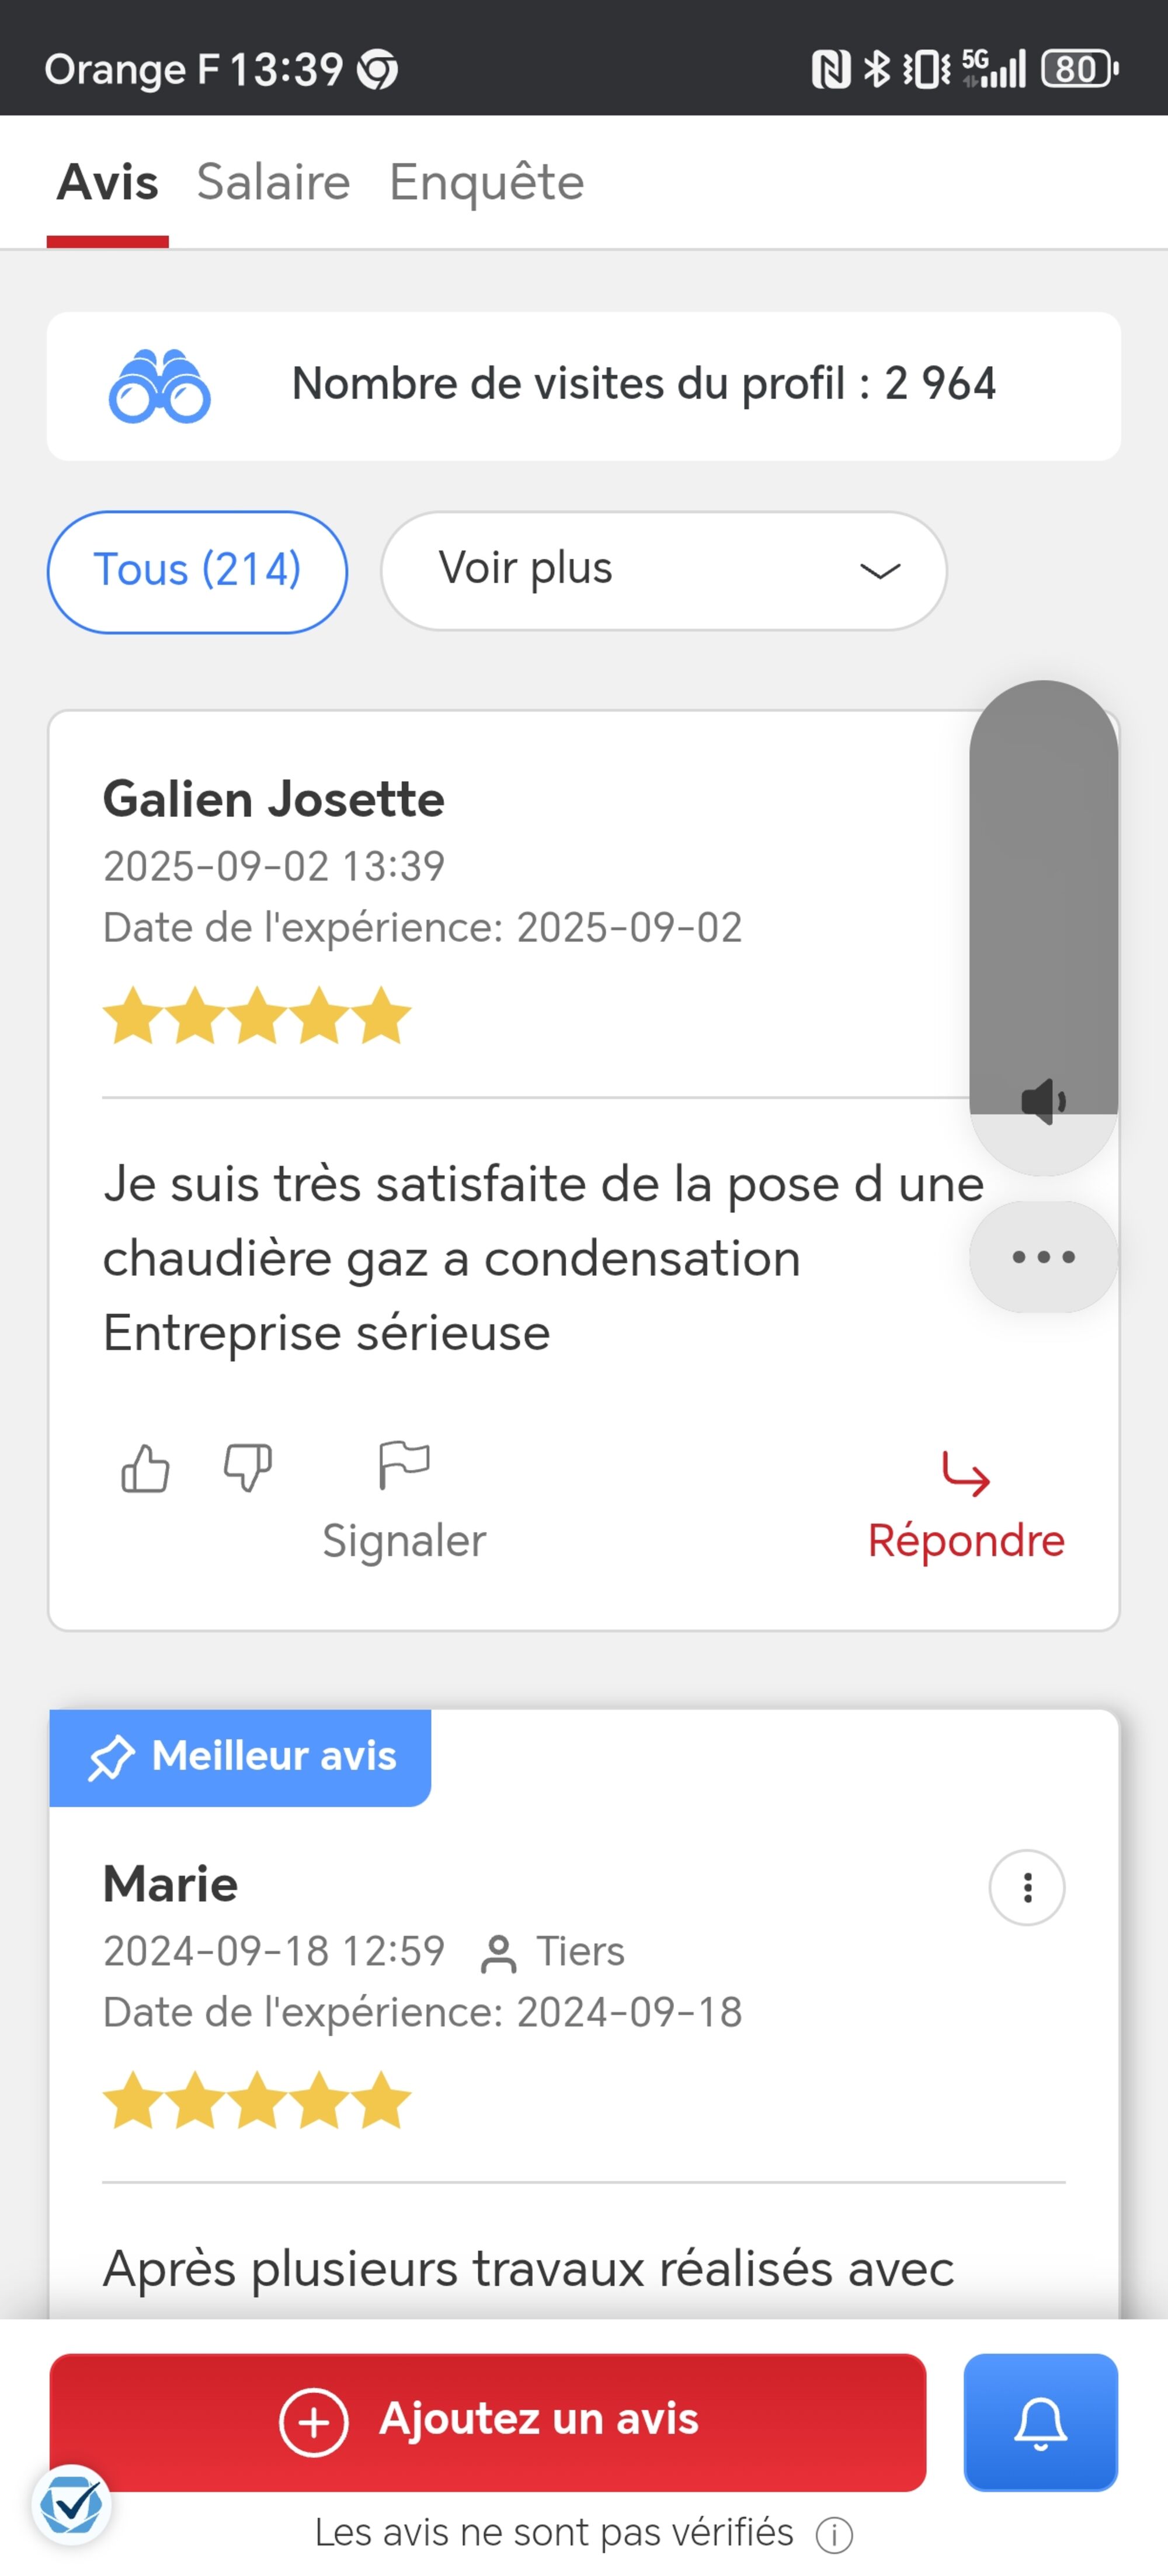Tap the blue notification bell button
The image size is (1168, 2576).
coord(1040,2422)
